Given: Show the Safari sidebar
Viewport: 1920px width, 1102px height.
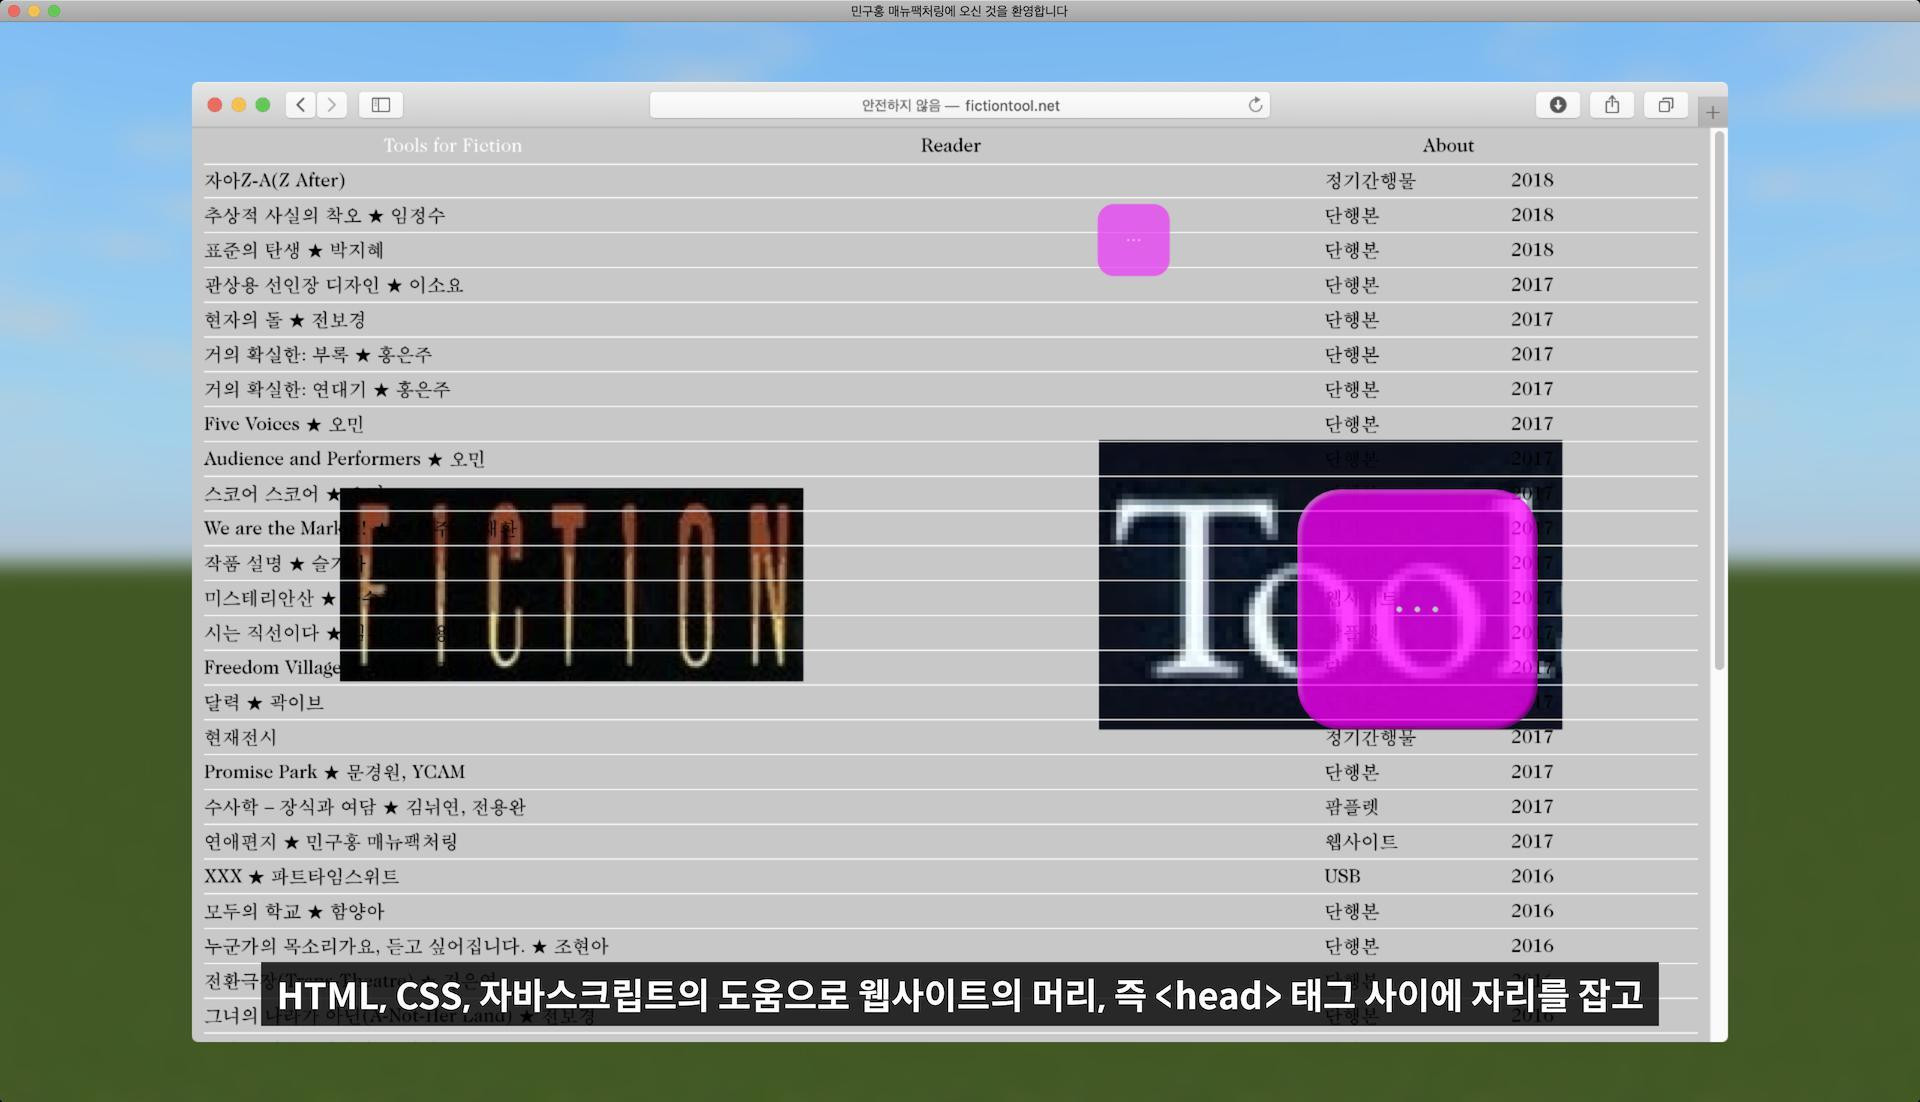Looking at the screenshot, I should [x=381, y=105].
